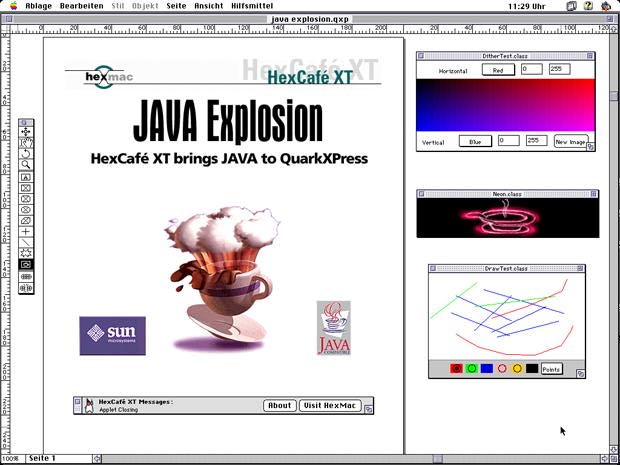Click the Visit HexMac button
Image resolution: width=620 pixels, height=465 pixels.
pos(330,405)
